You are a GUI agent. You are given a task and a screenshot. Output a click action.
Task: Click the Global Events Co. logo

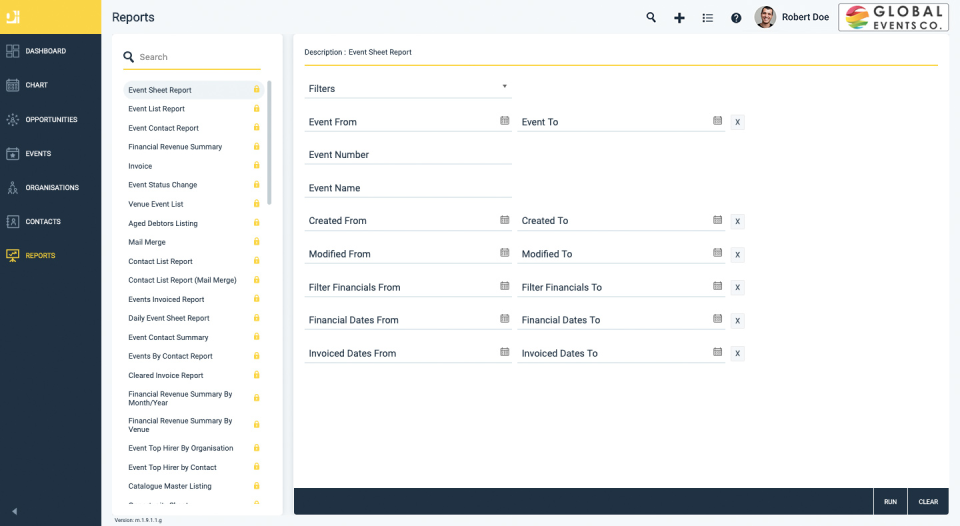point(893,17)
